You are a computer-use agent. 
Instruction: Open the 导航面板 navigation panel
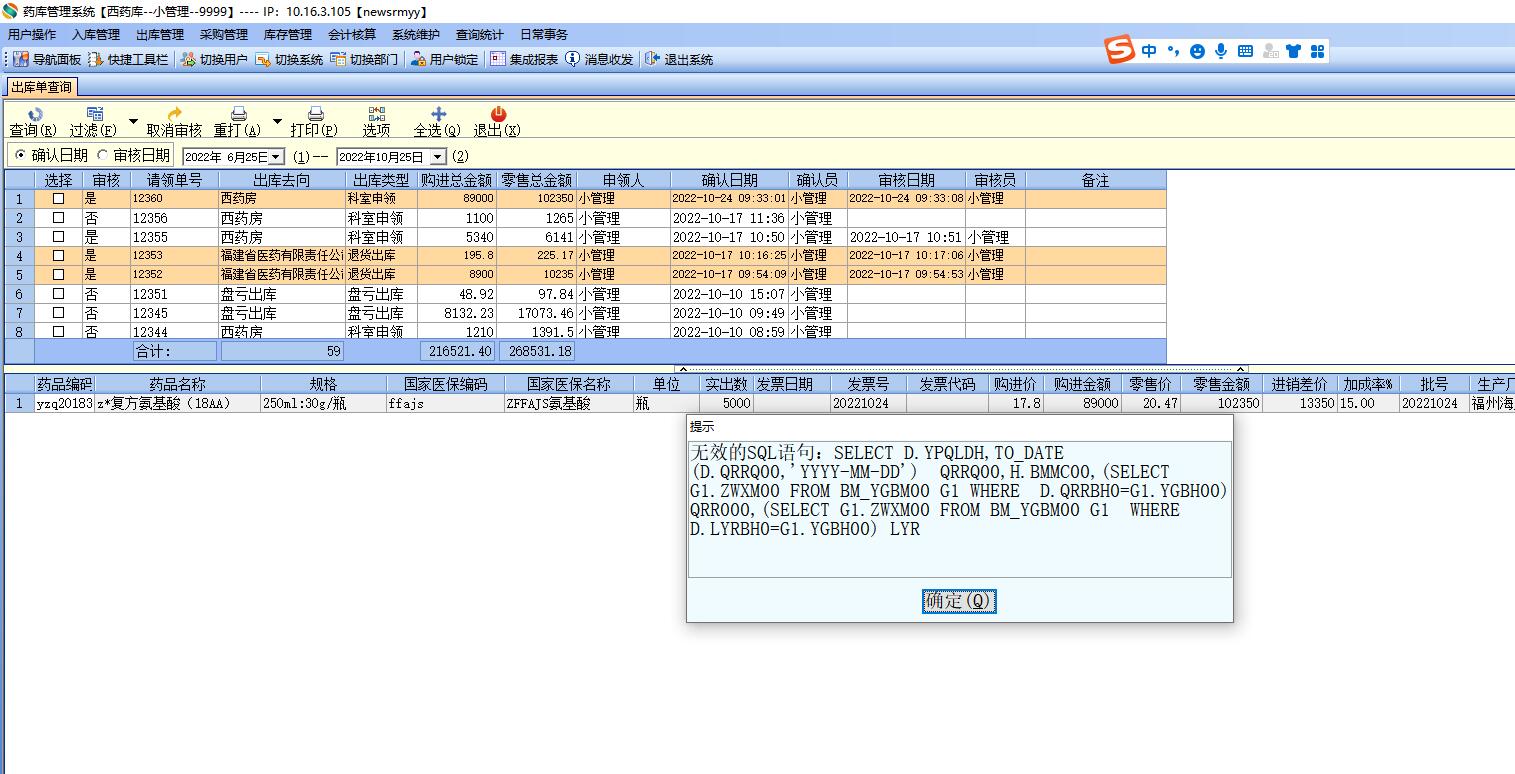(48, 59)
